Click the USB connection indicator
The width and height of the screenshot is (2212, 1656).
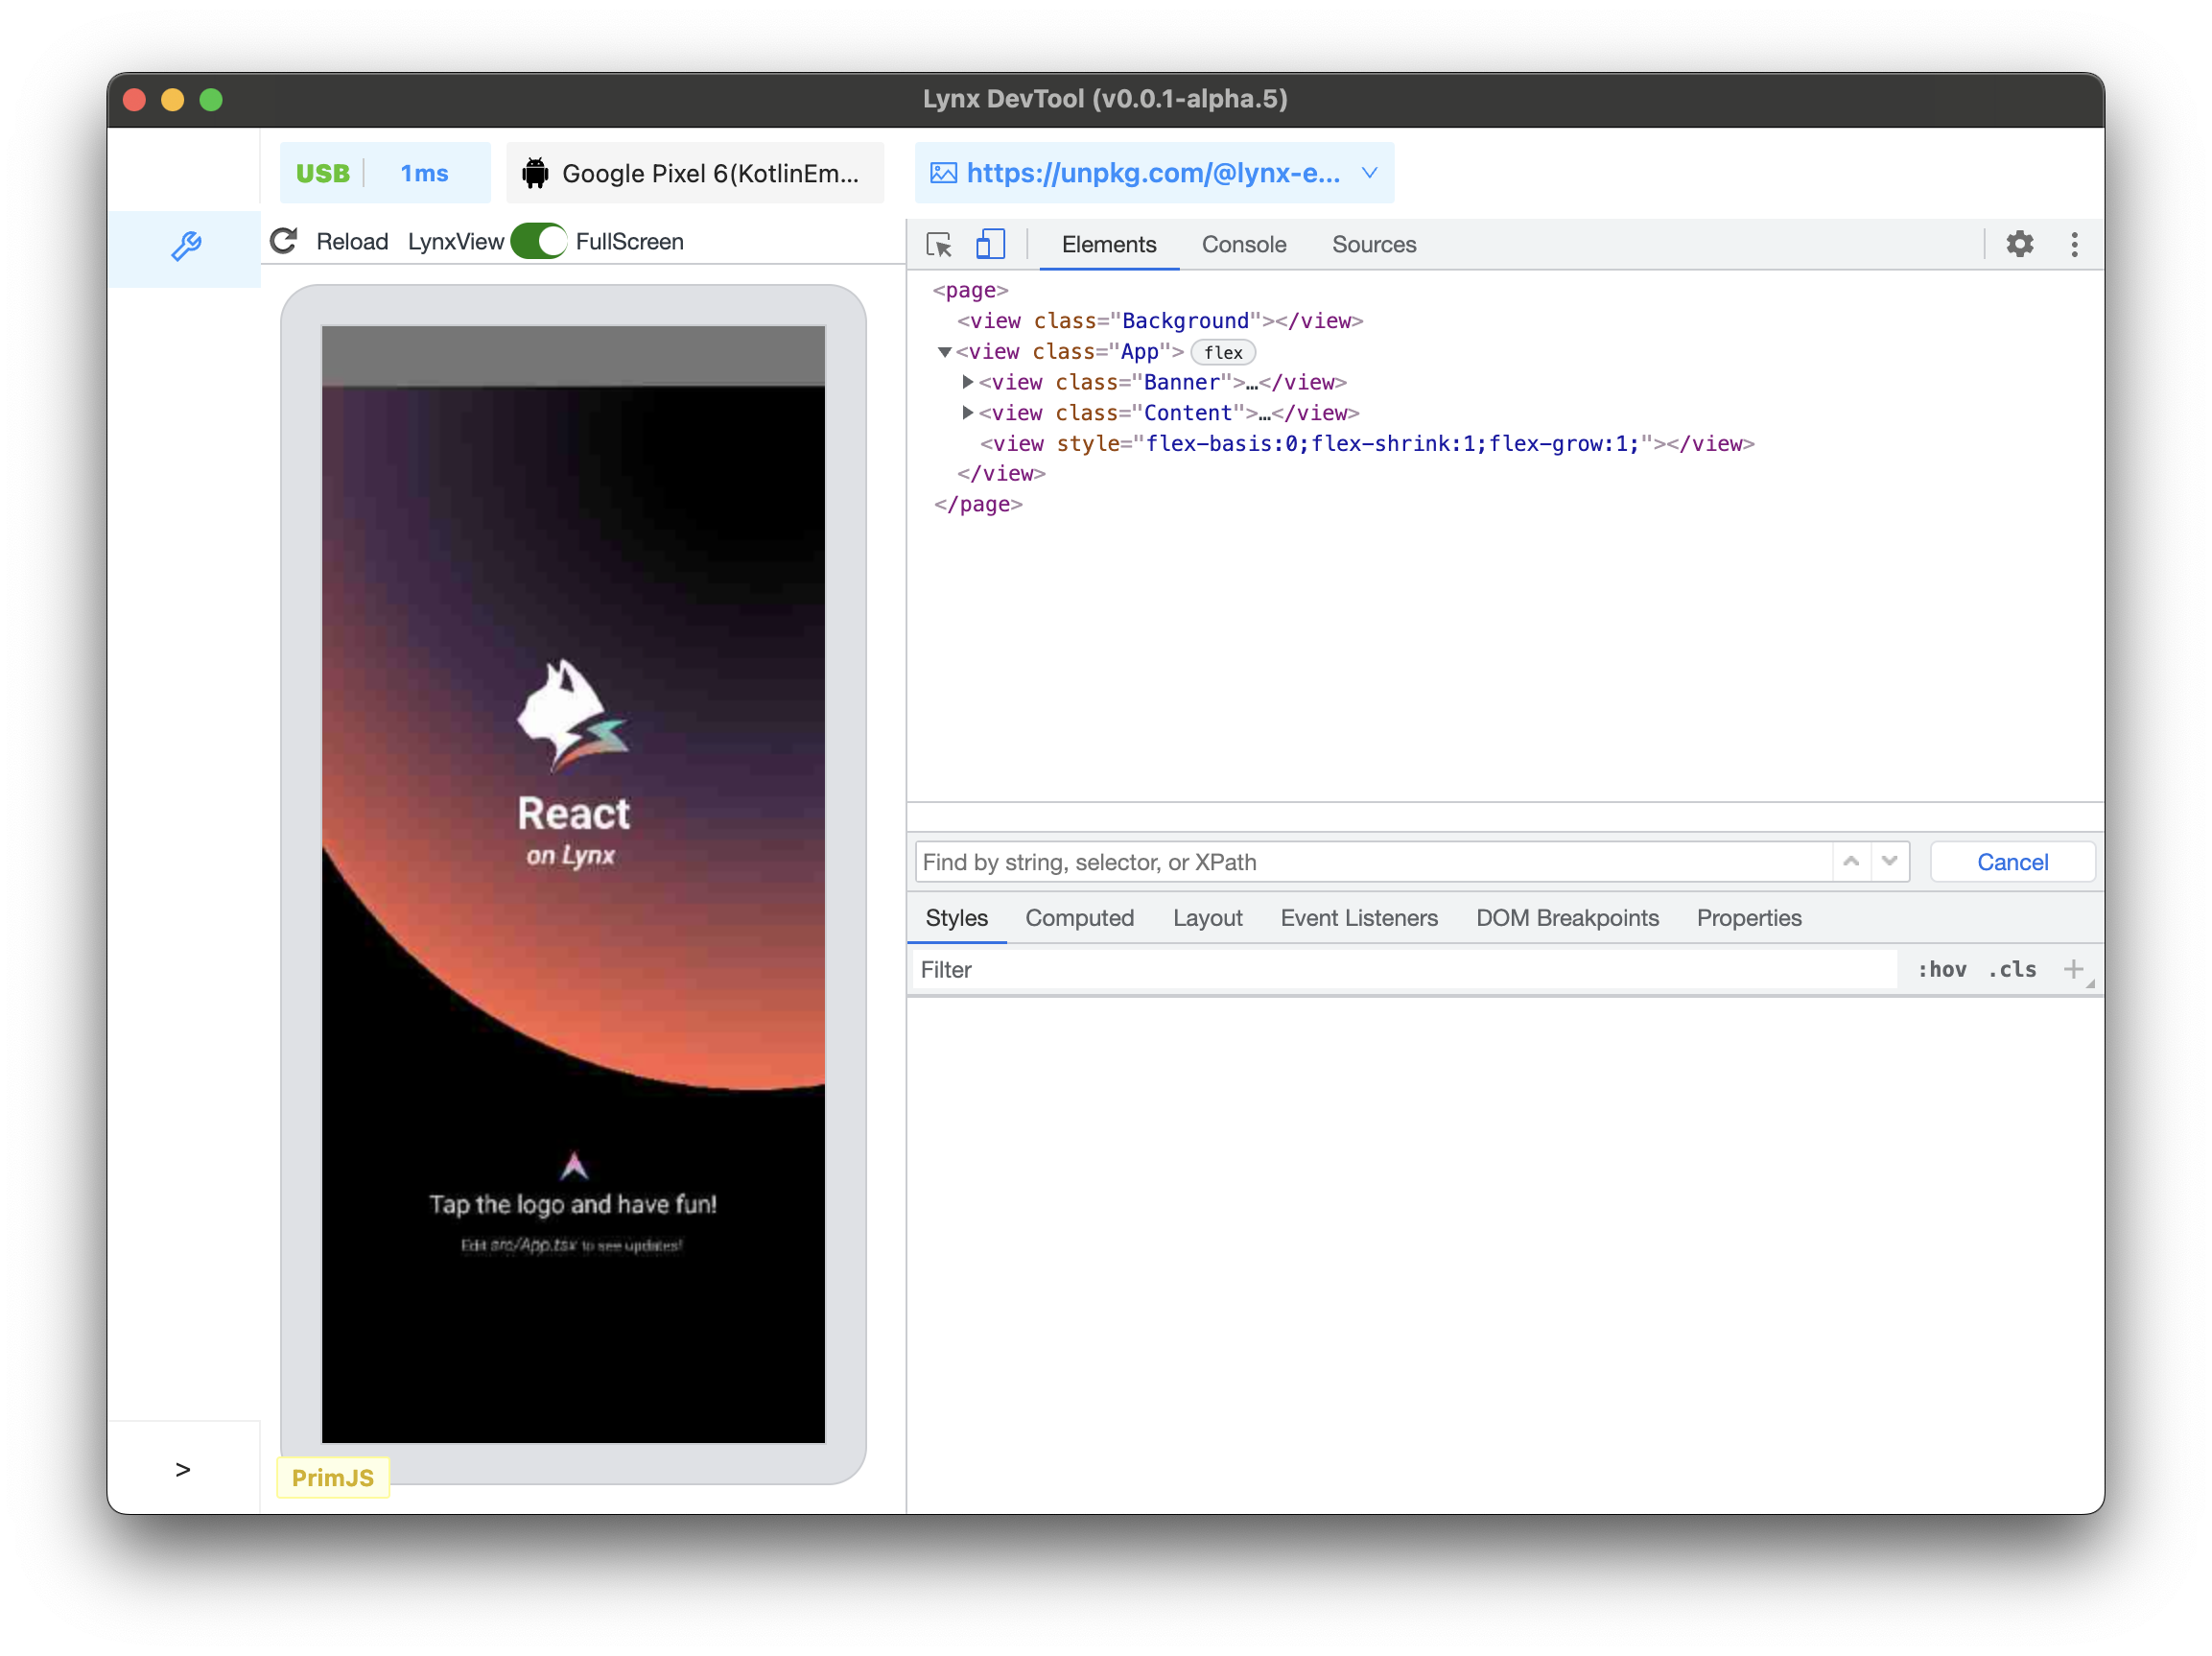[x=322, y=173]
